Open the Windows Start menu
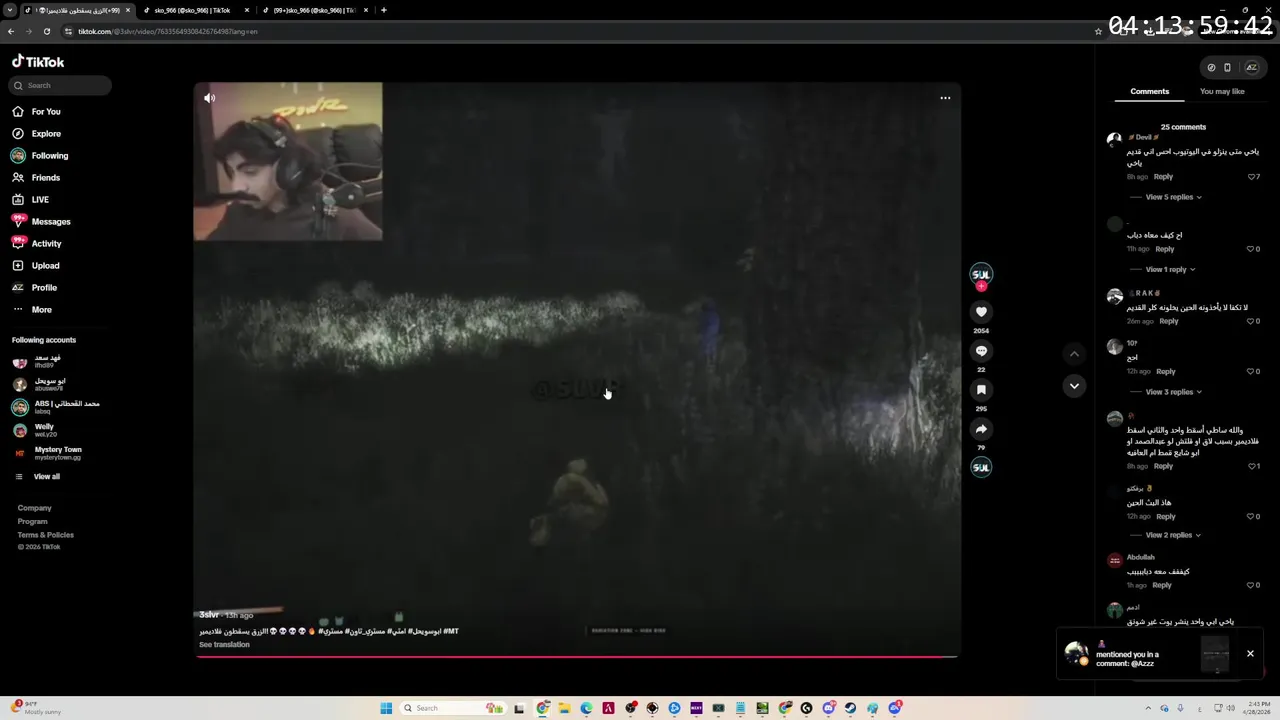The width and height of the screenshot is (1280, 720). 386,708
